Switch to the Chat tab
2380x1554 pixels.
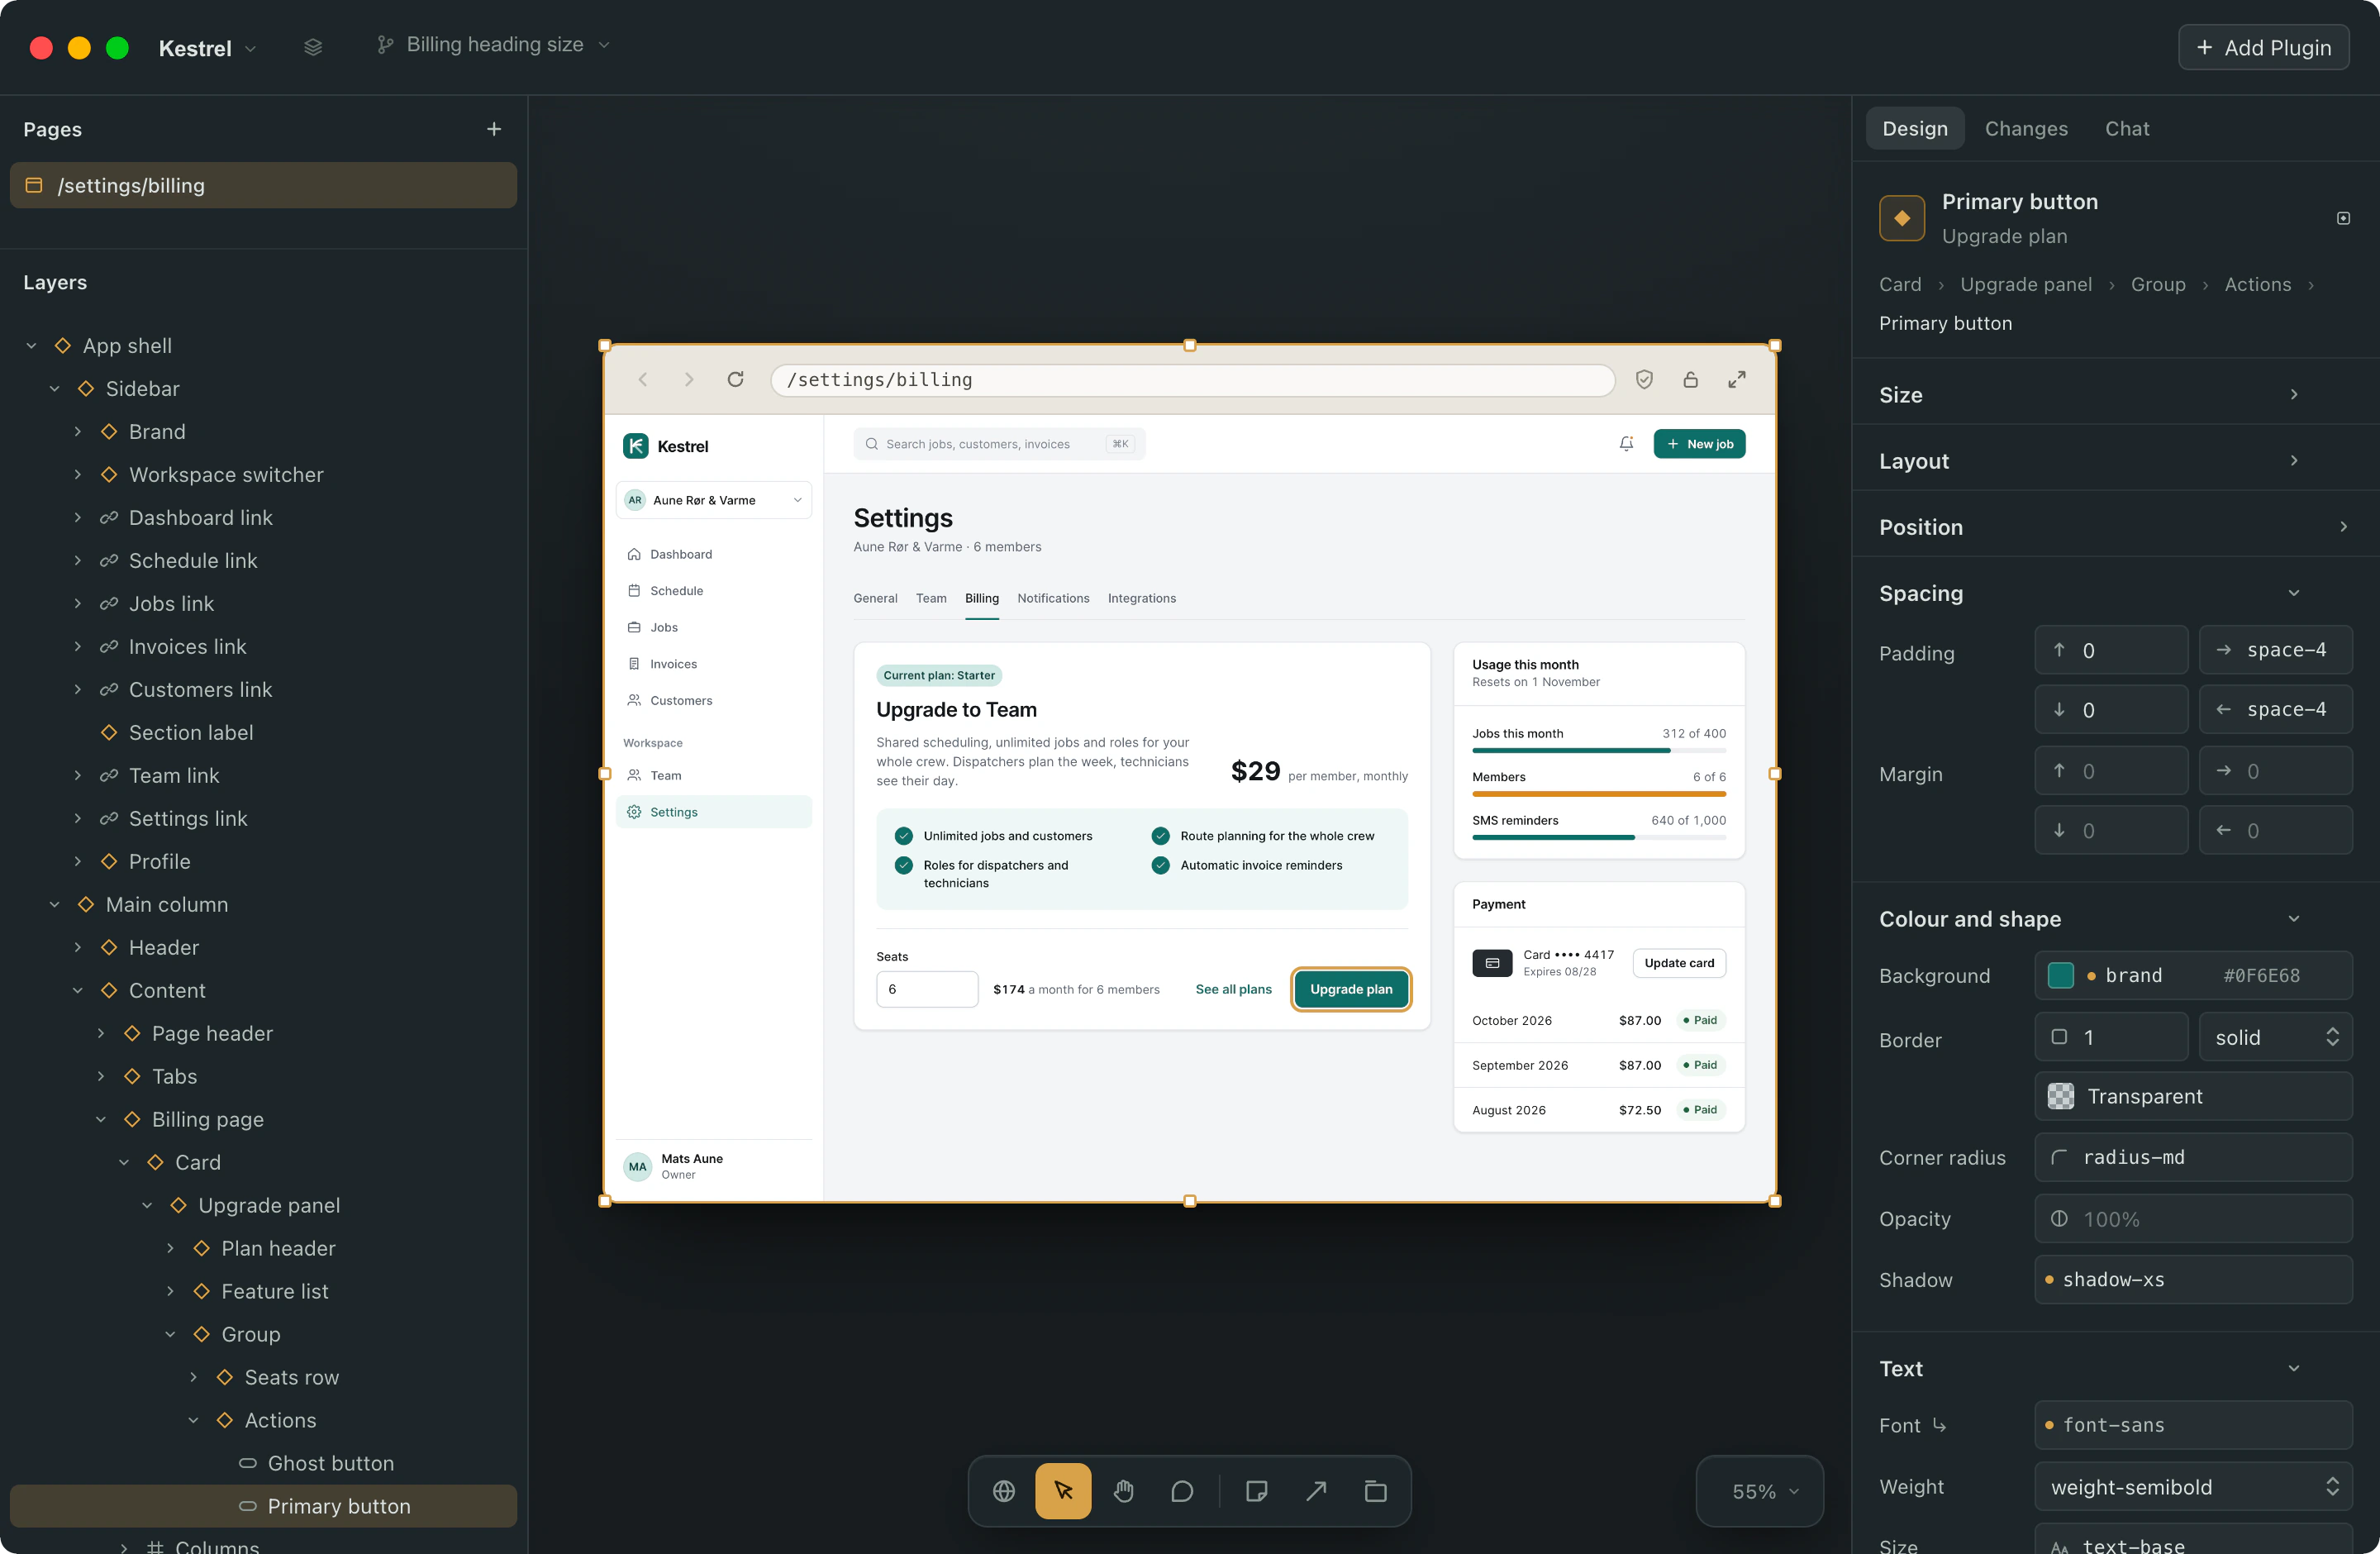pyautogui.click(x=2126, y=128)
